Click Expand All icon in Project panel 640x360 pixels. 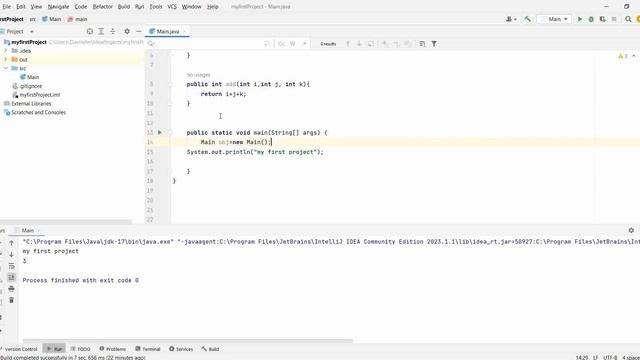[101, 31]
